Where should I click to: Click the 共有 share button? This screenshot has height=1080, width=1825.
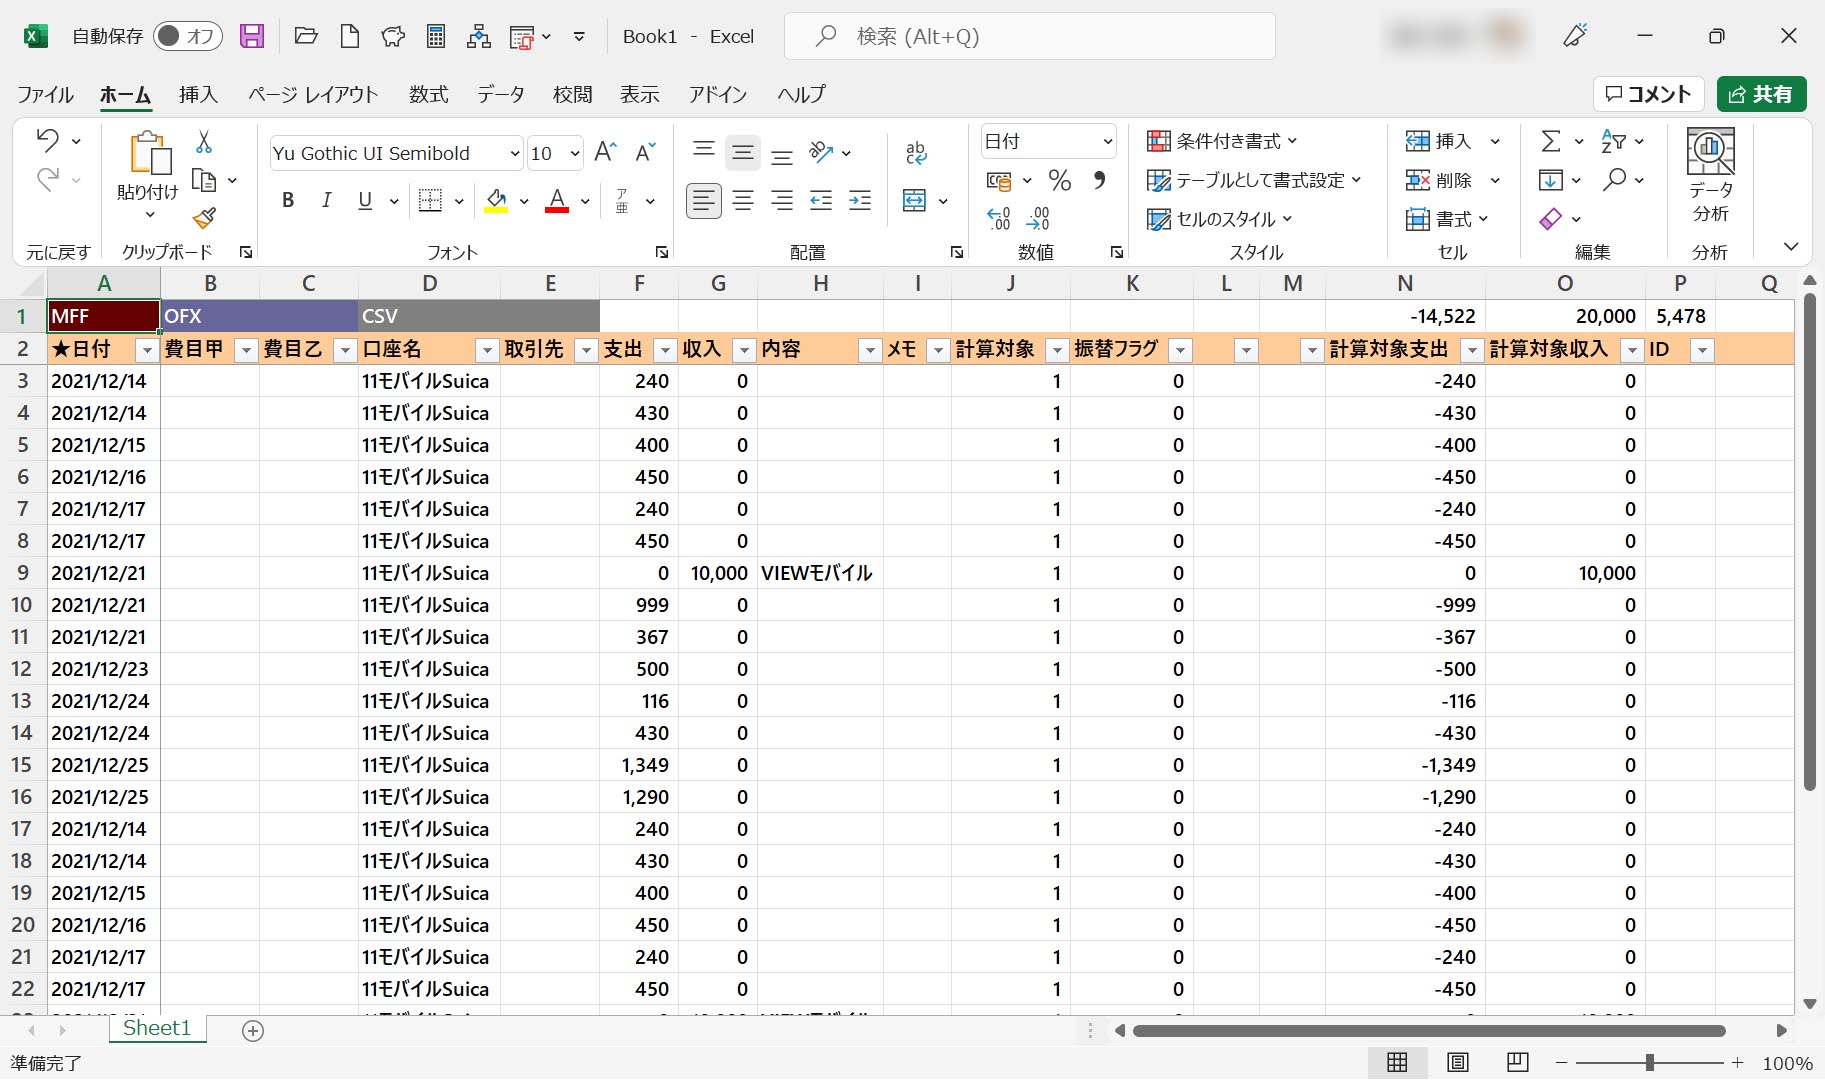(1761, 94)
